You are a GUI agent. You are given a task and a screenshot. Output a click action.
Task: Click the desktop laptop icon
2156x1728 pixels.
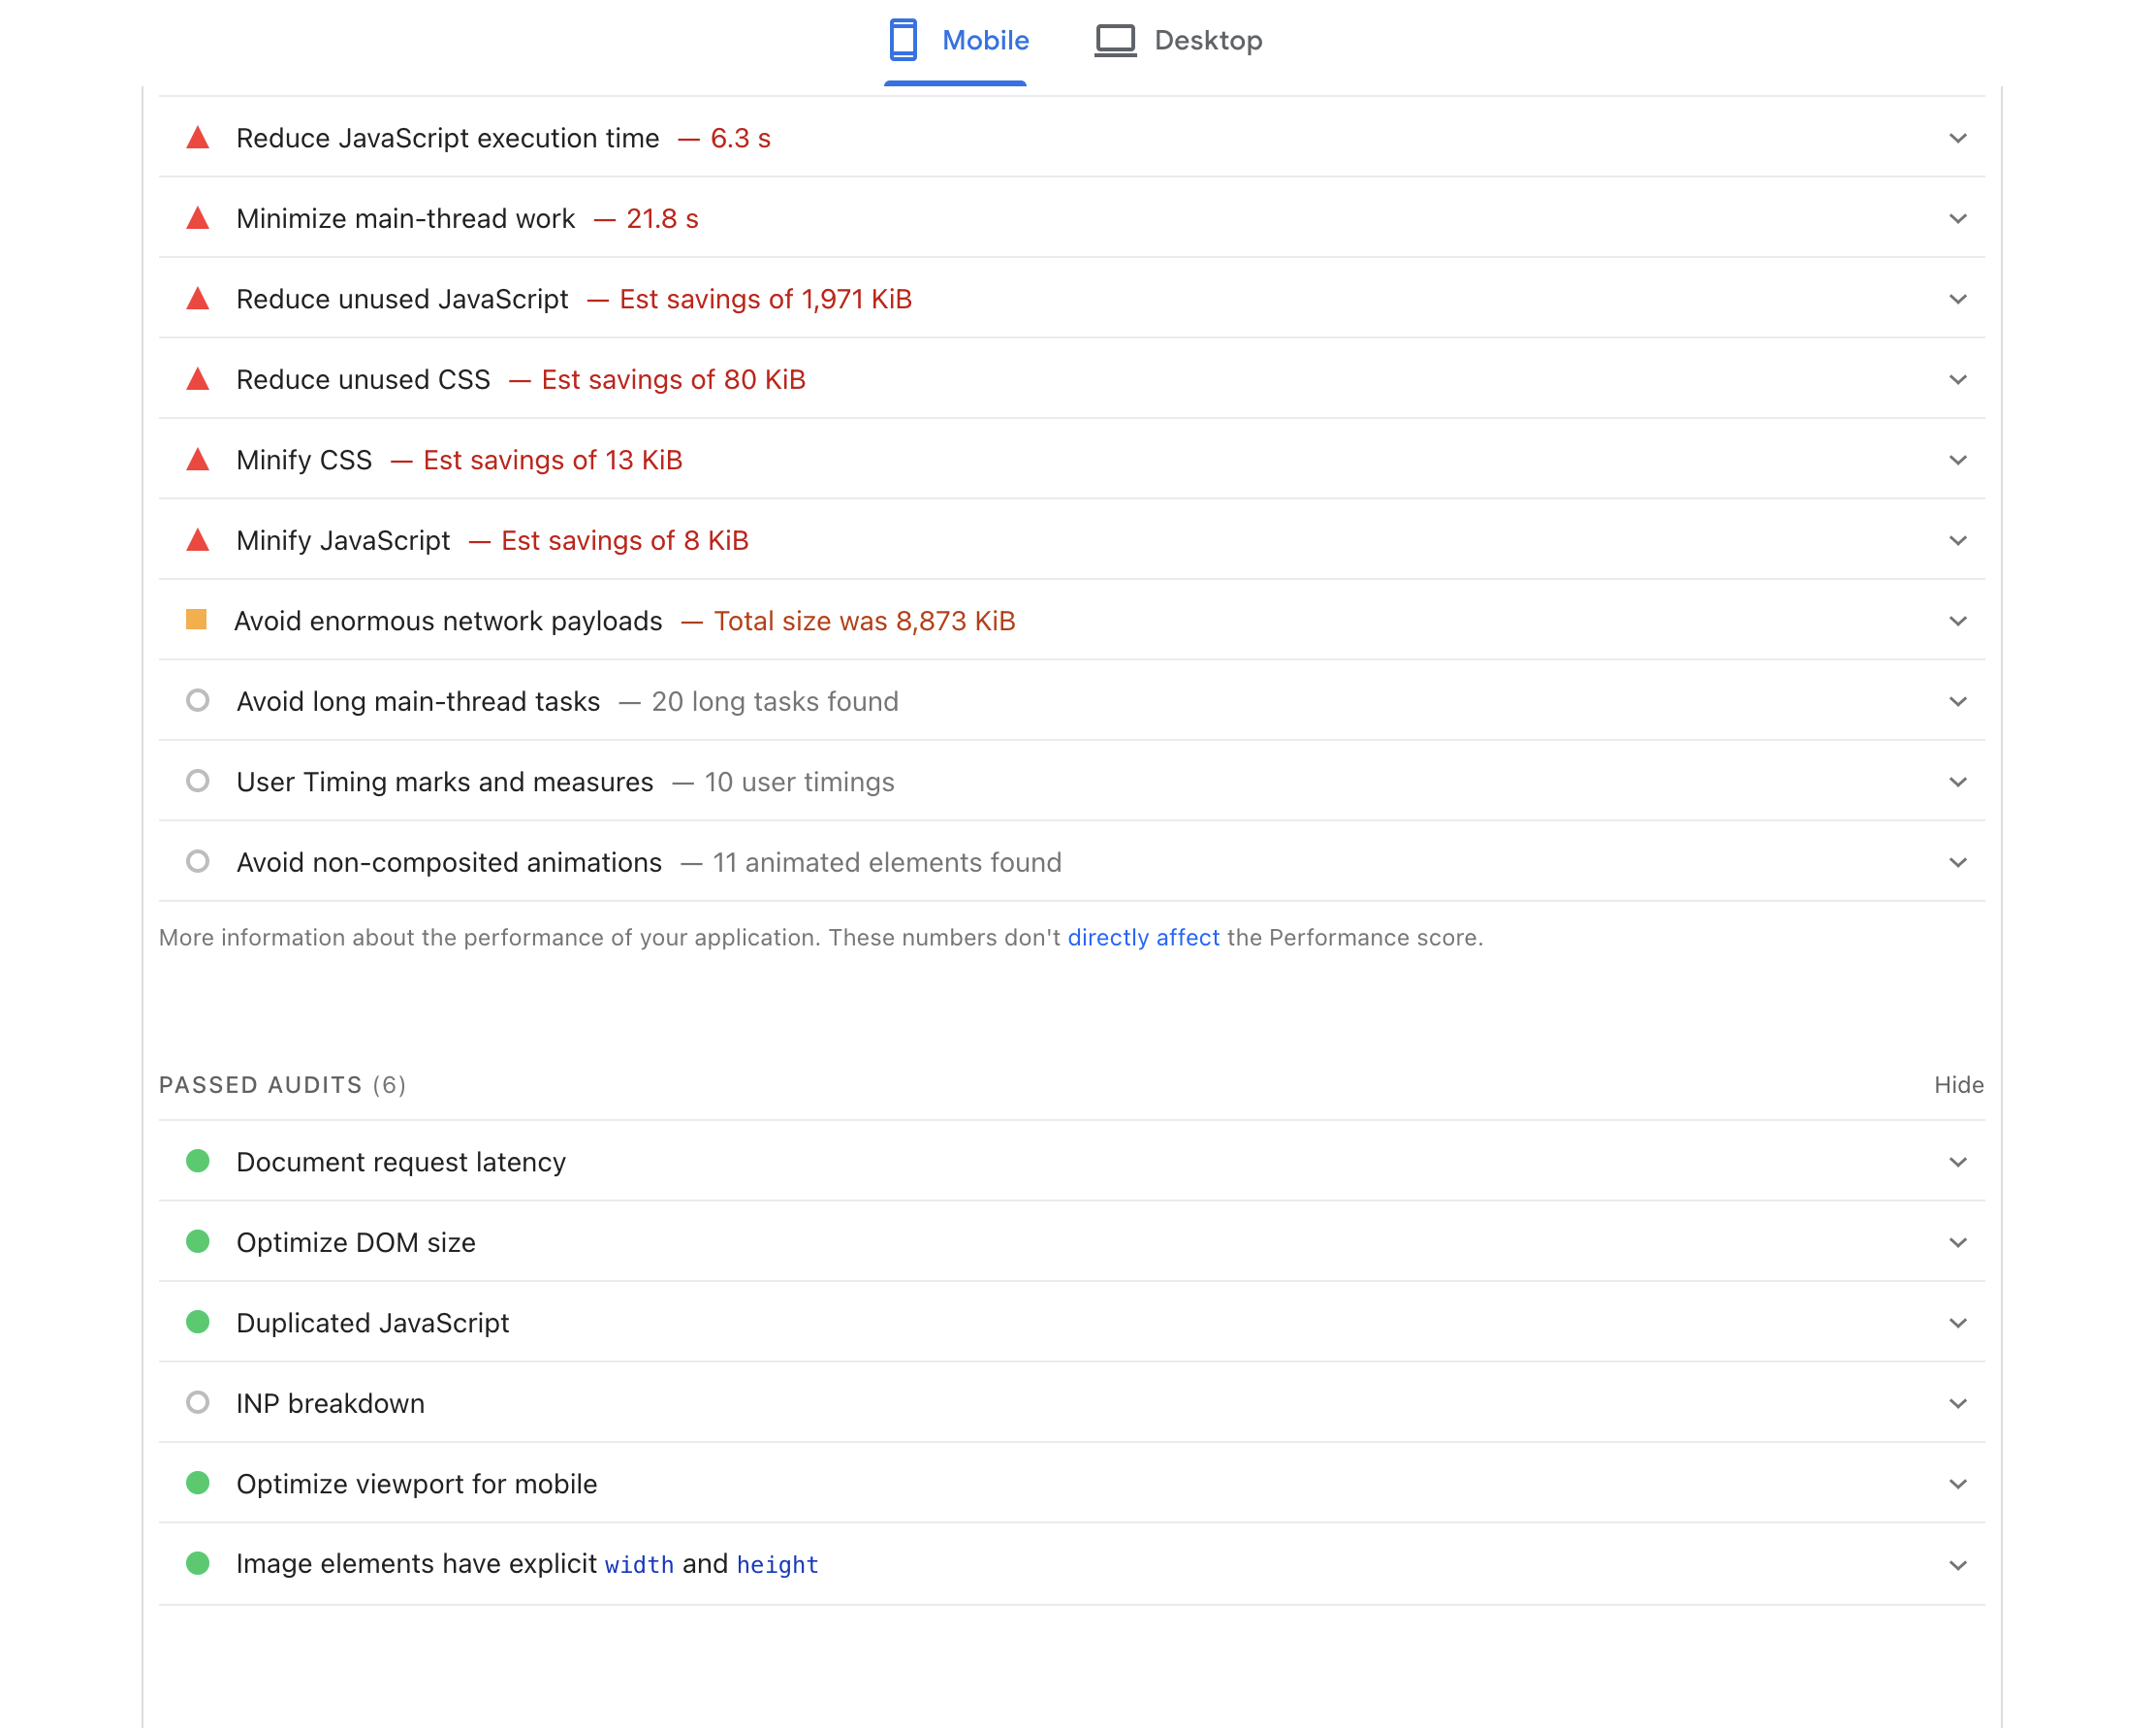tap(1115, 40)
